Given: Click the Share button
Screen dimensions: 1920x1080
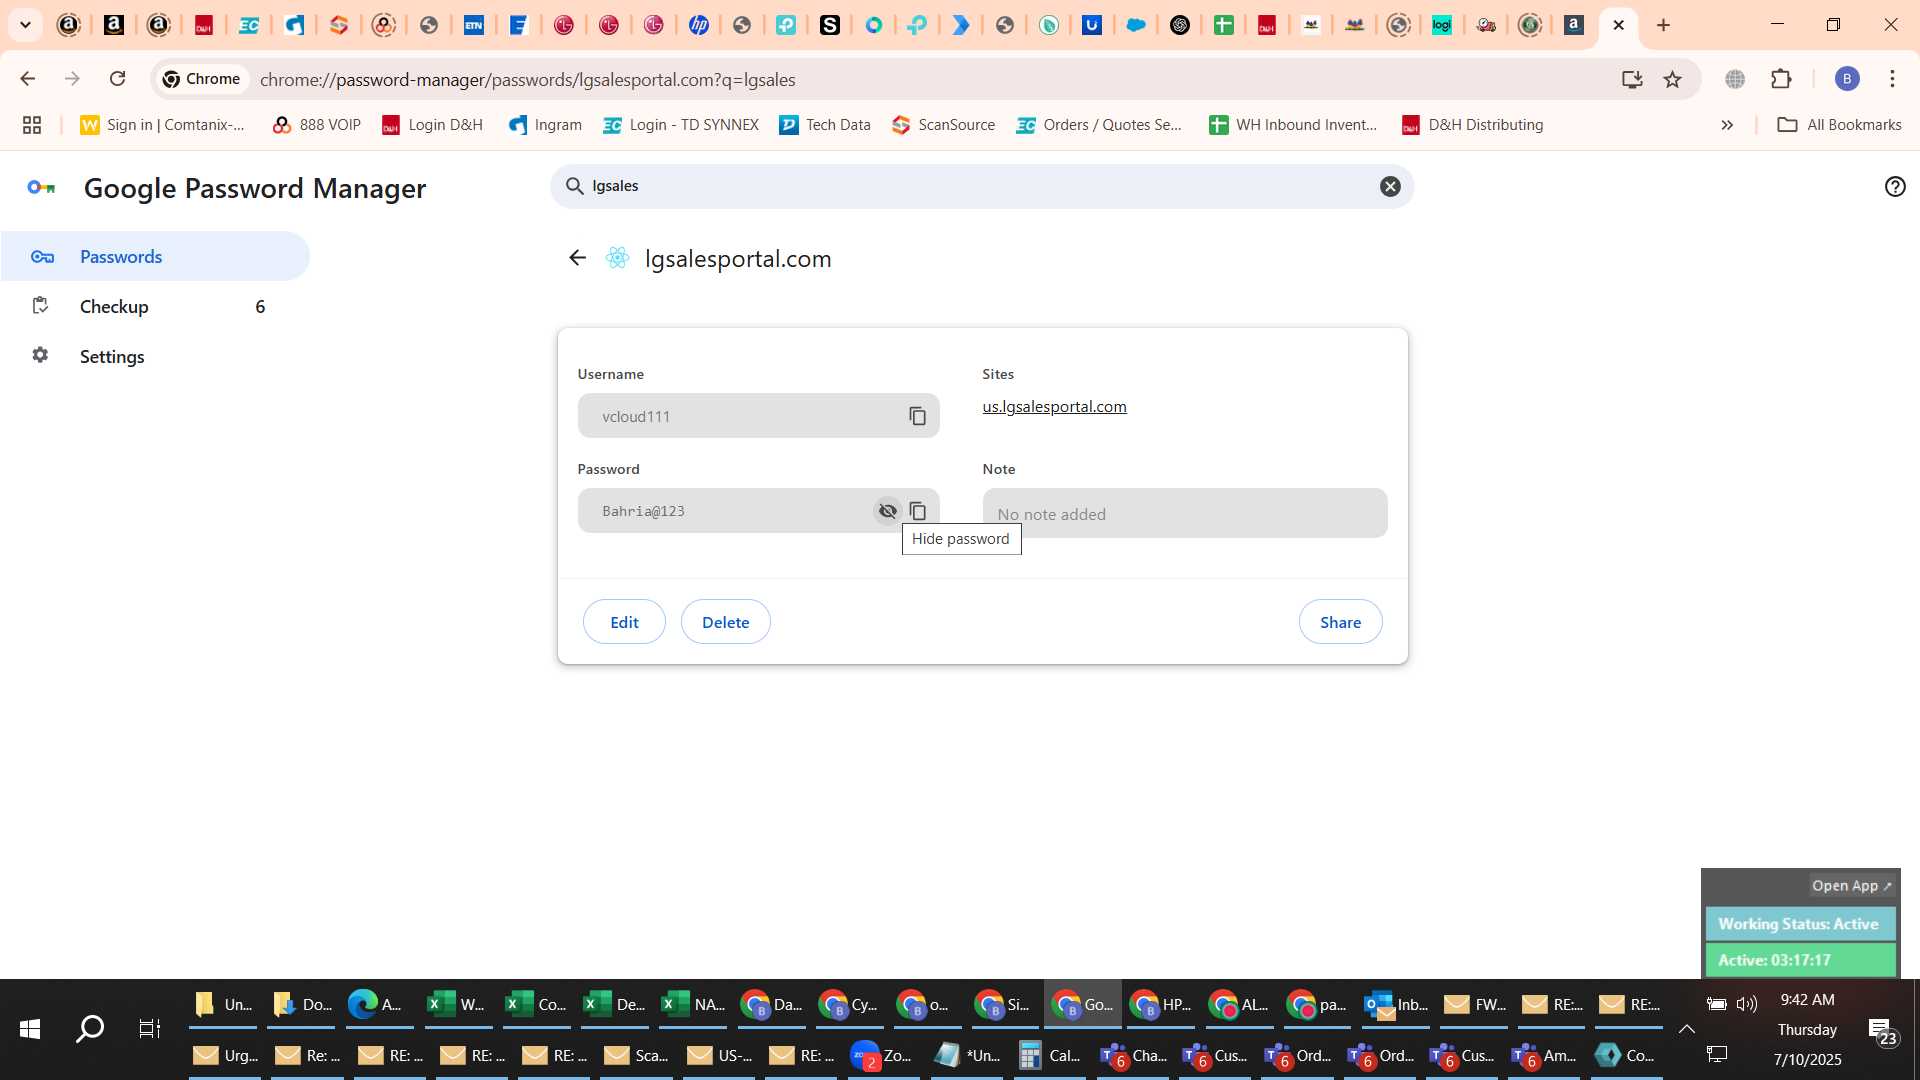Looking at the screenshot, I should [x=1340, y=622].
